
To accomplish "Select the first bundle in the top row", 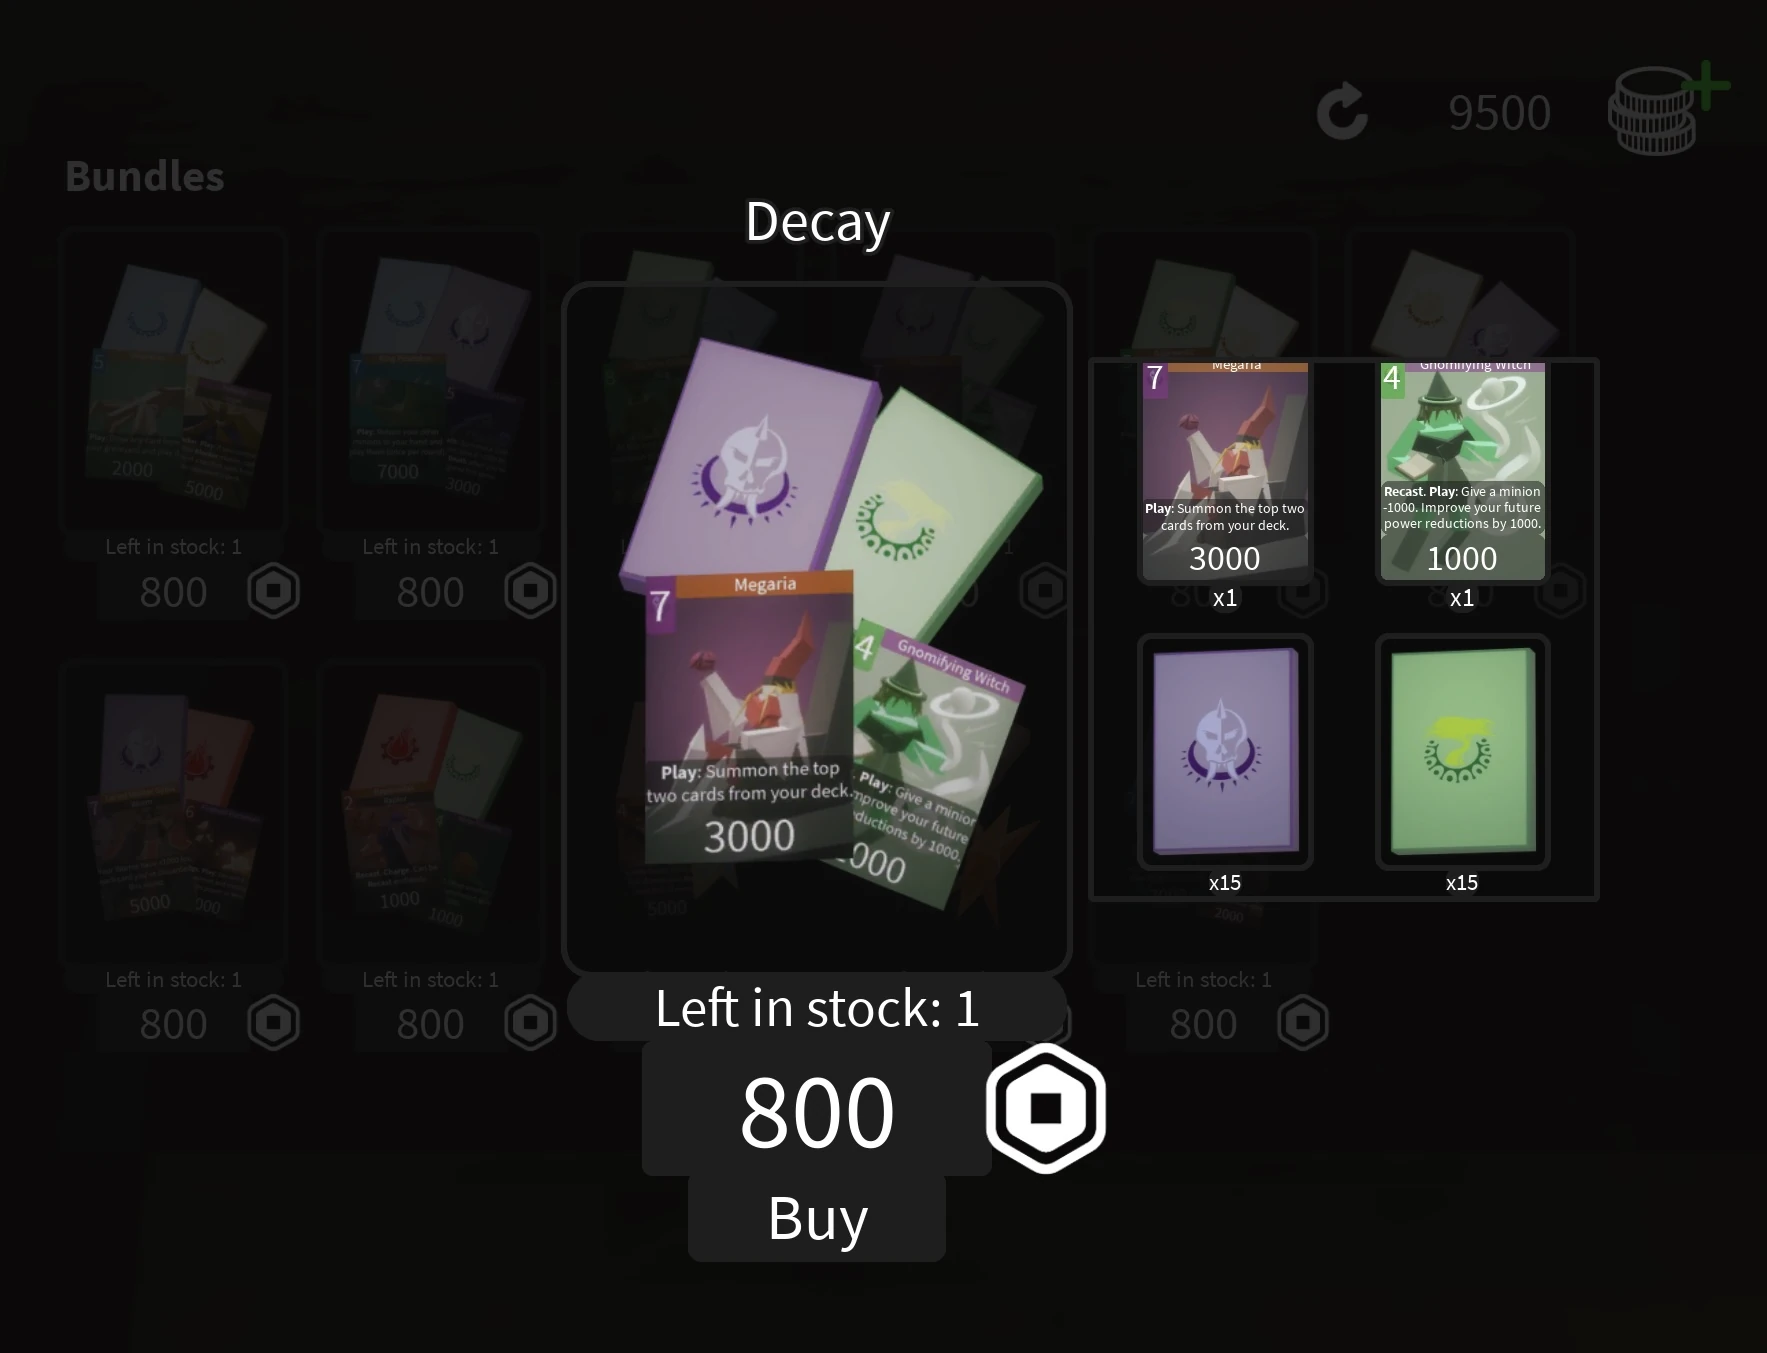I will tap(174, 380).
